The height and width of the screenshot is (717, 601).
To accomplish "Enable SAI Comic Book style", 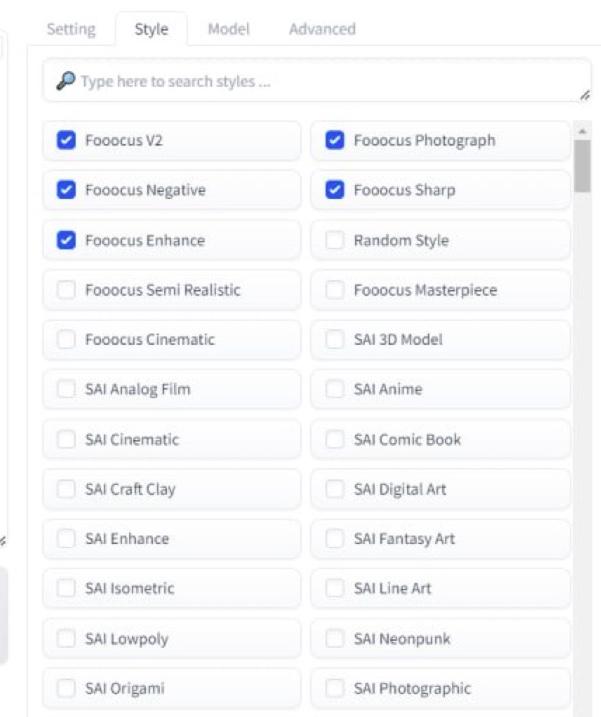I will click(335, 439).
